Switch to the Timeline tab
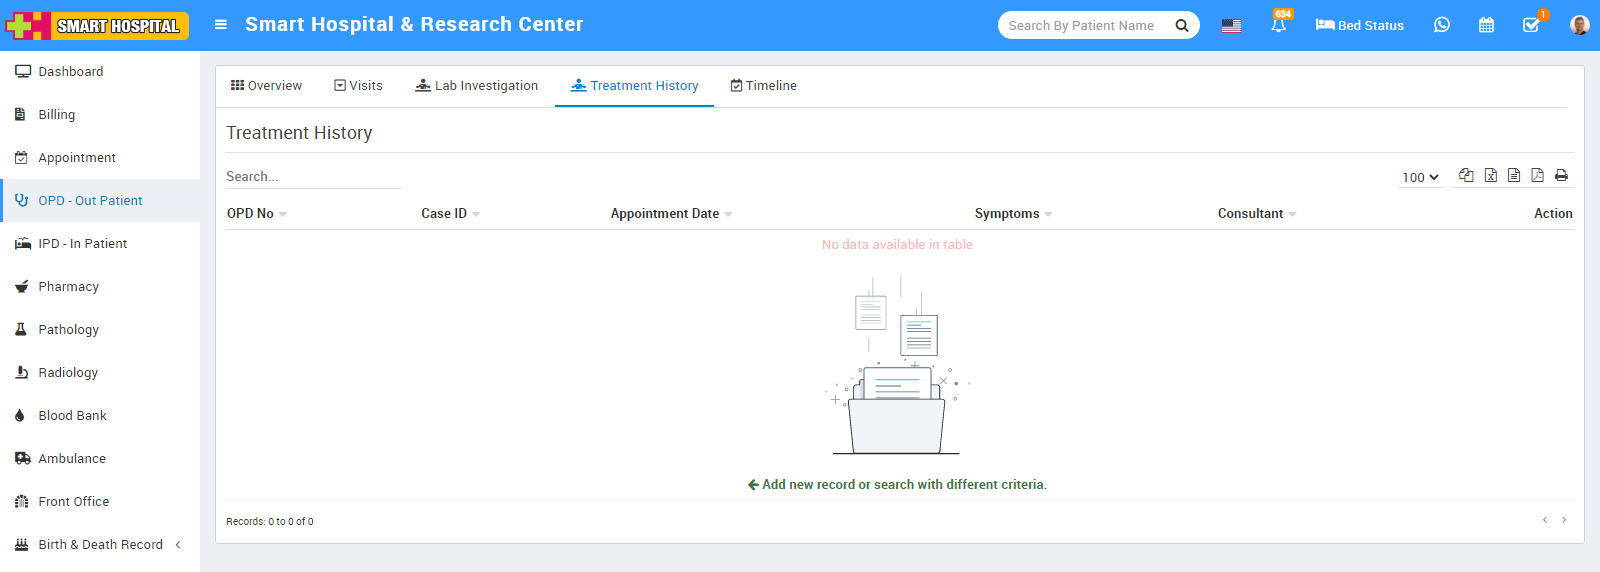 point(764,86)
